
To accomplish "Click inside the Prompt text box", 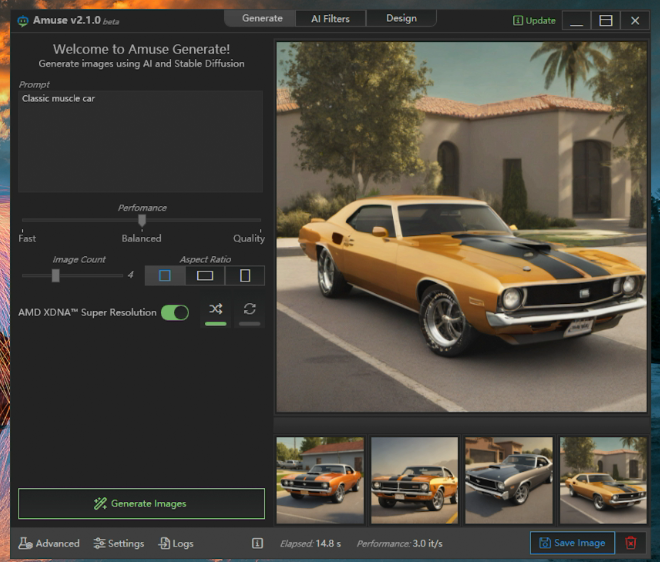I will point(140,140).
